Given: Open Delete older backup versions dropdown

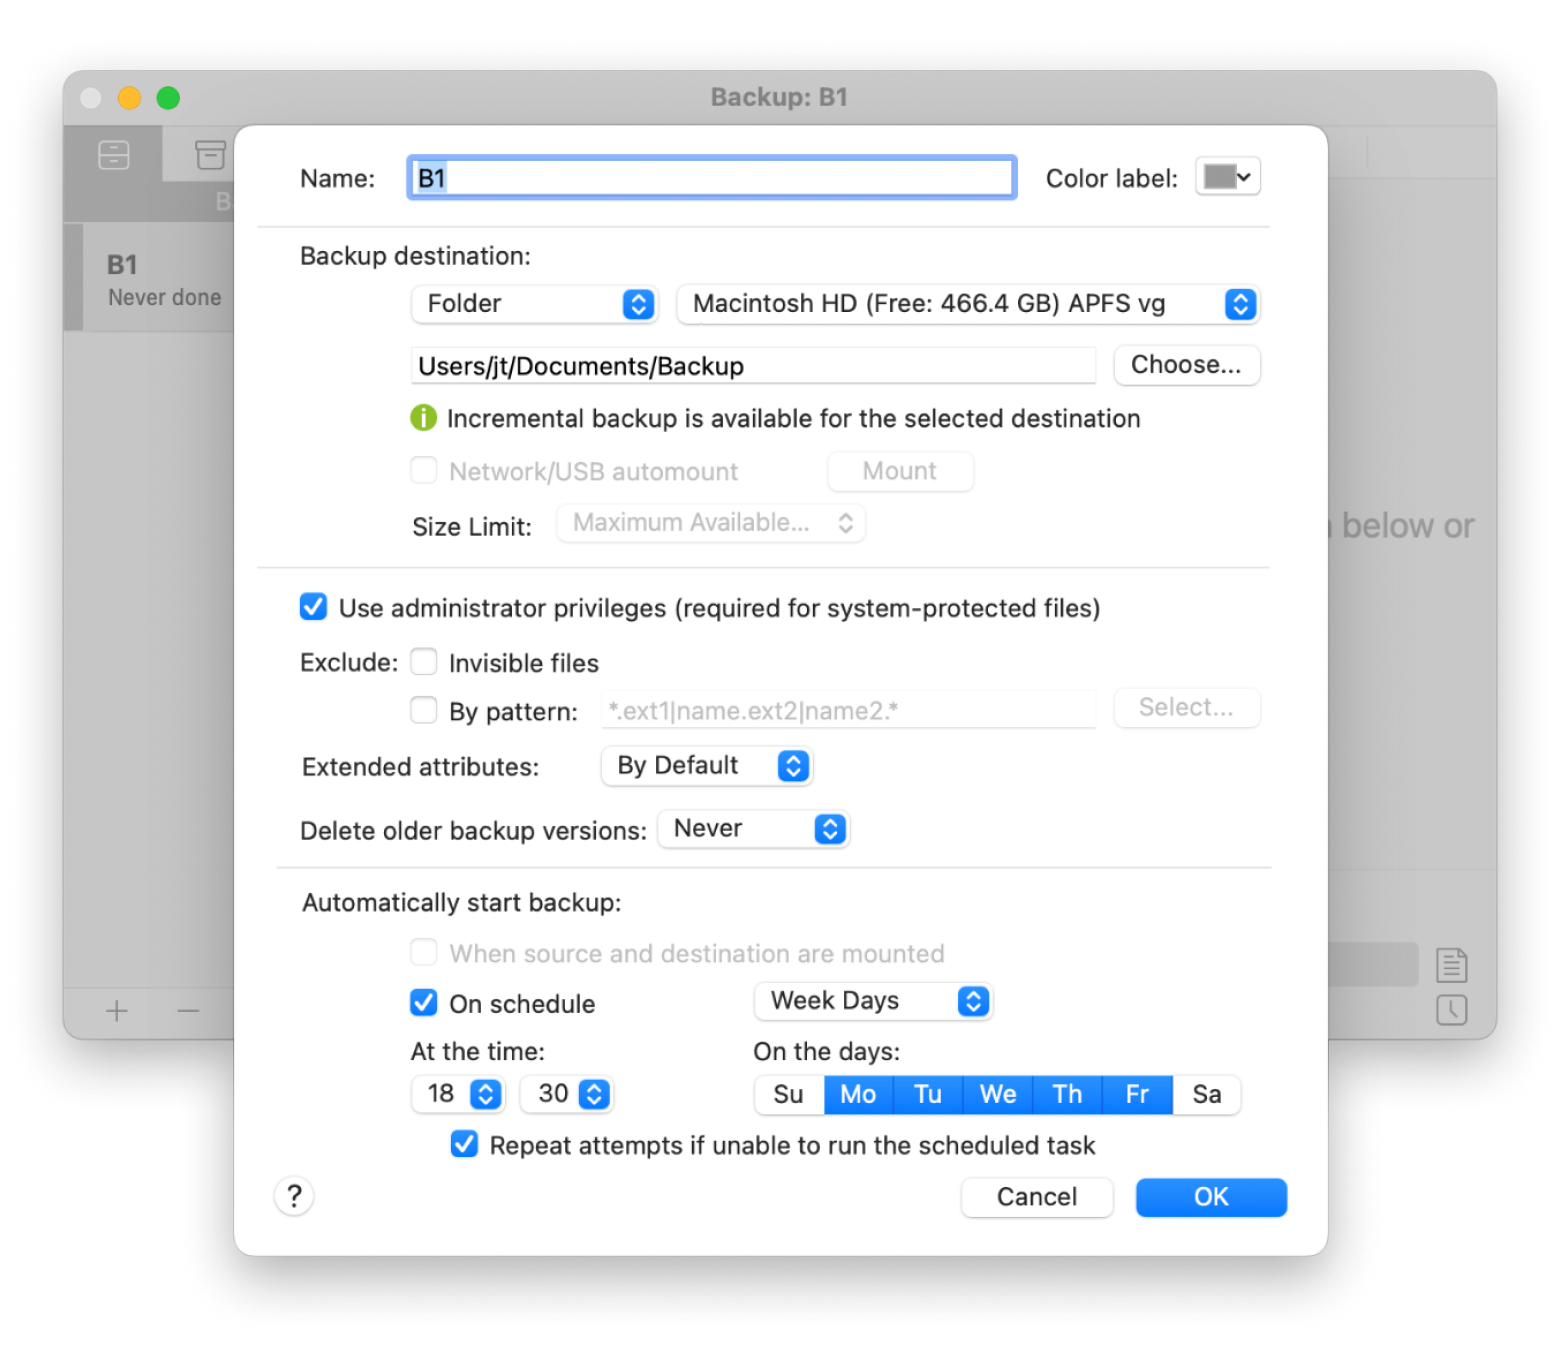Looking at the screenshot, I should 753,829.
